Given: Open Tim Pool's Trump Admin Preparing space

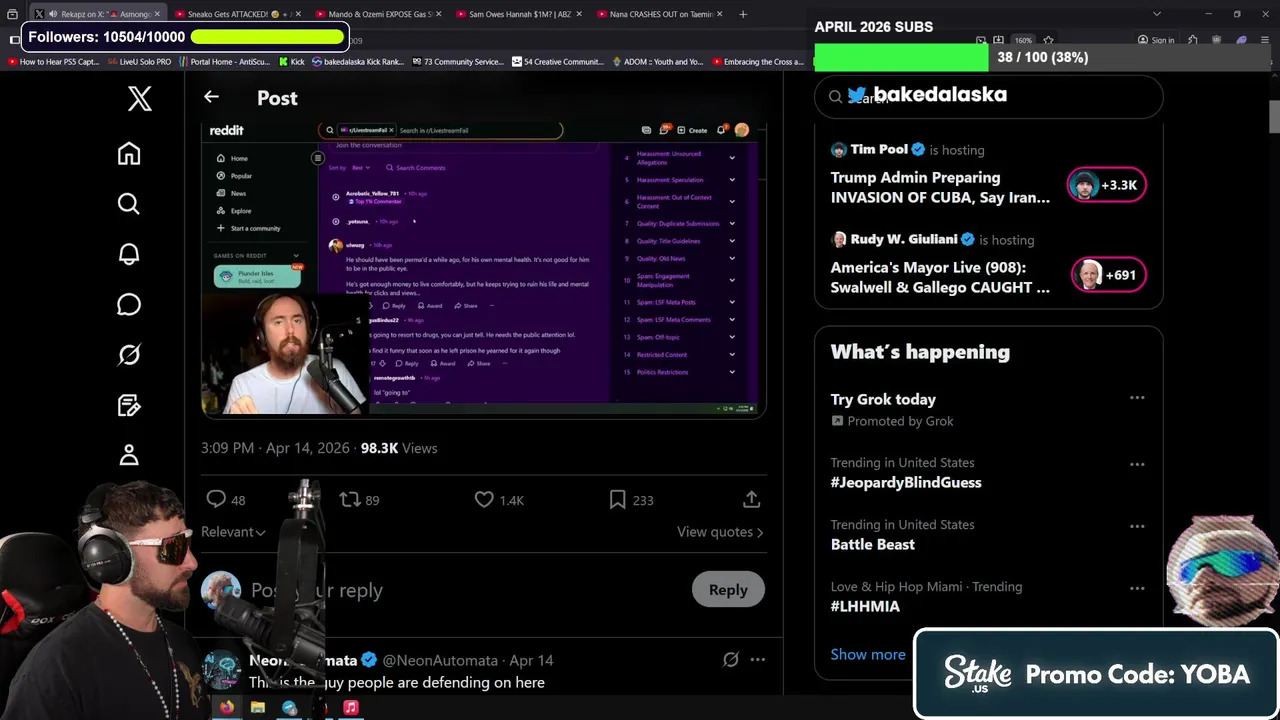Looking at the screenshot, I should coord(940,187).
